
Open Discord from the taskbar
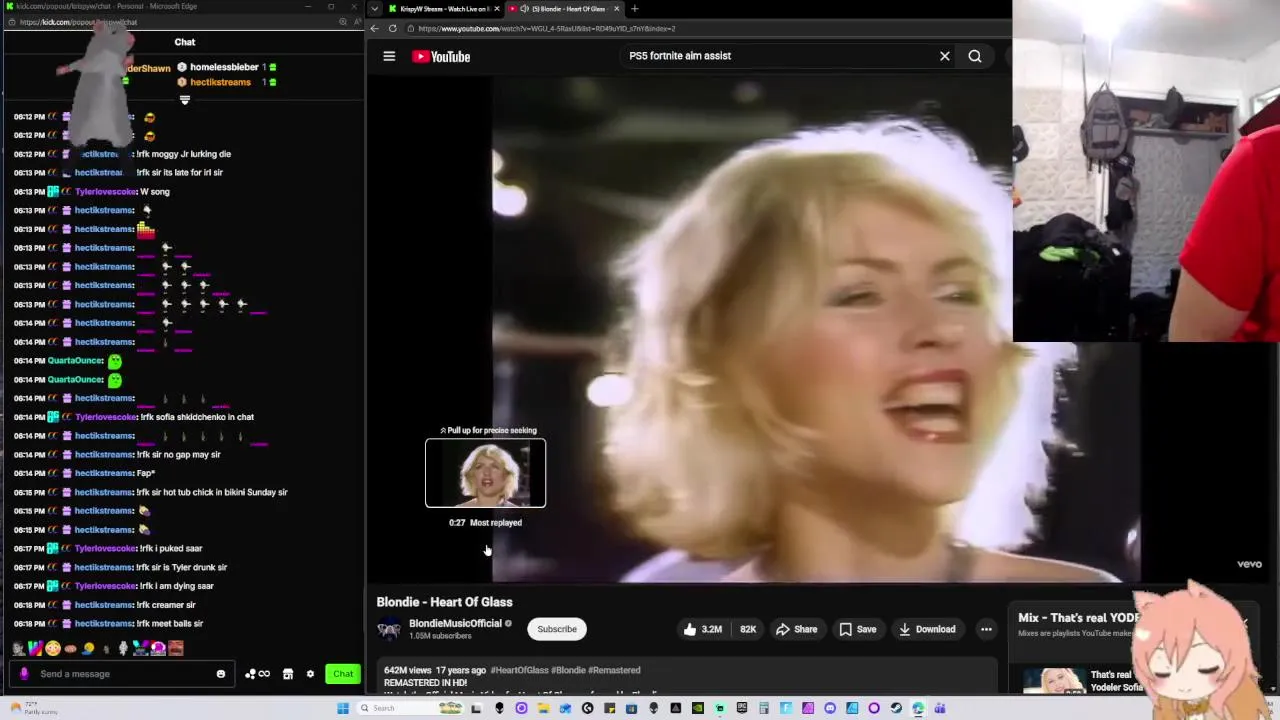(830, 708)
